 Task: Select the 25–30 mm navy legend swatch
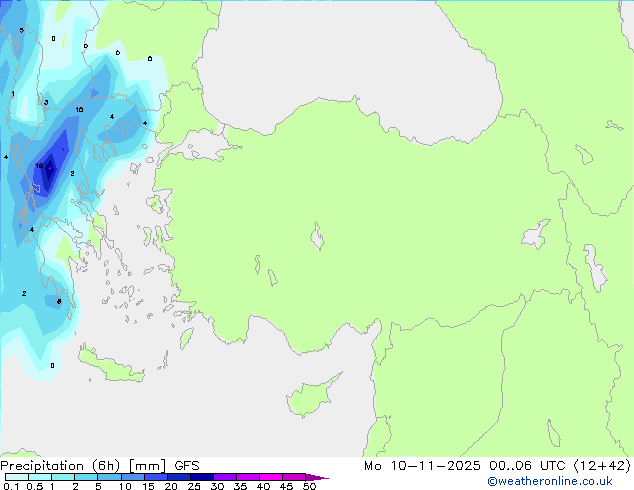pyautogui.click(x=201, y=477)
